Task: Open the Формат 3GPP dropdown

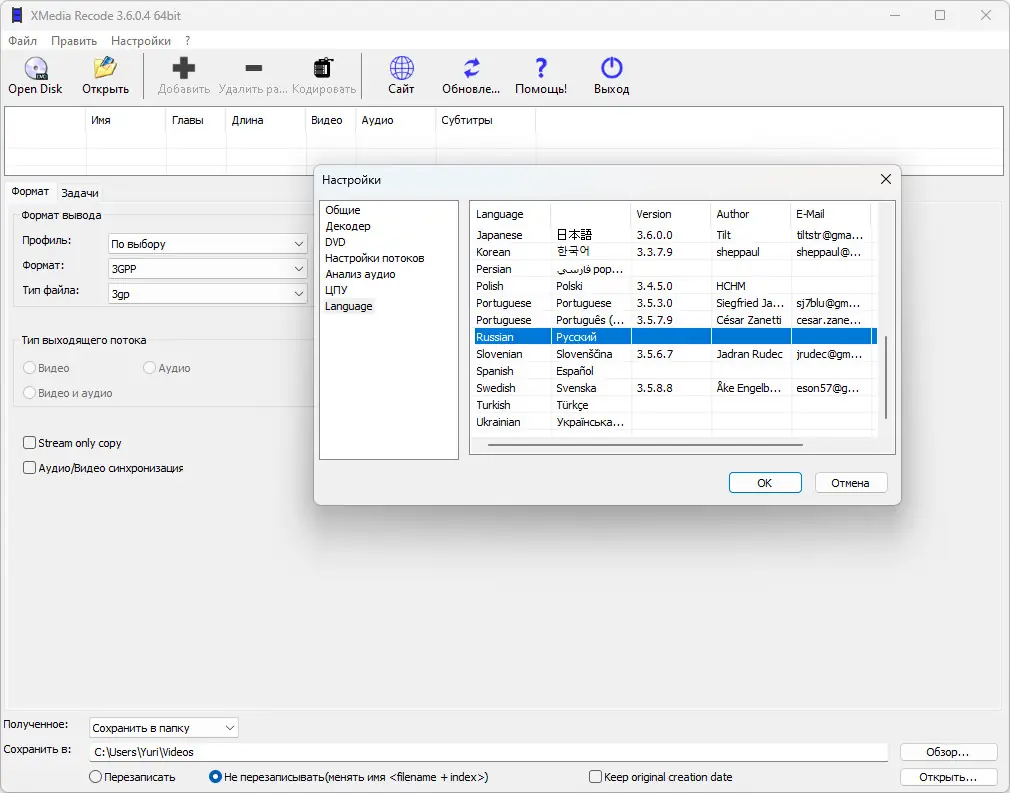Action: (207, 269)
